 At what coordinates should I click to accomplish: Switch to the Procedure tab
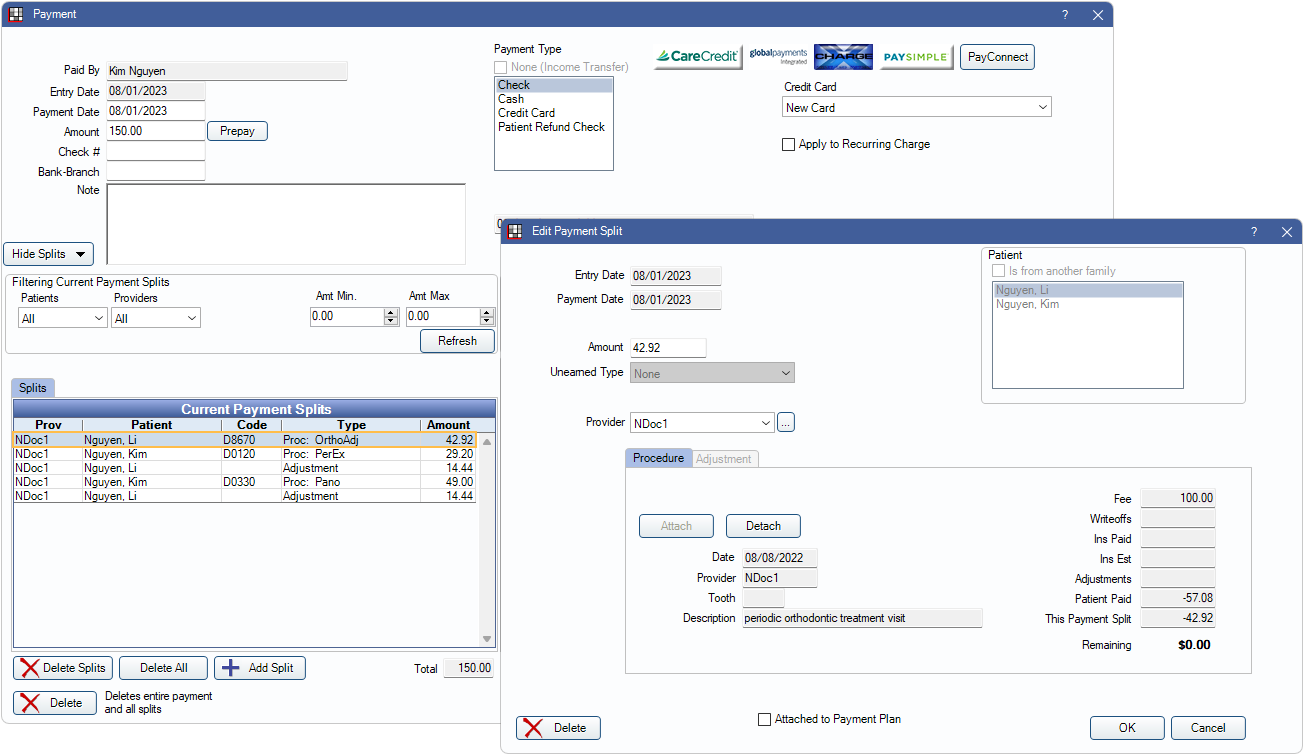click(x=658, y=458)
